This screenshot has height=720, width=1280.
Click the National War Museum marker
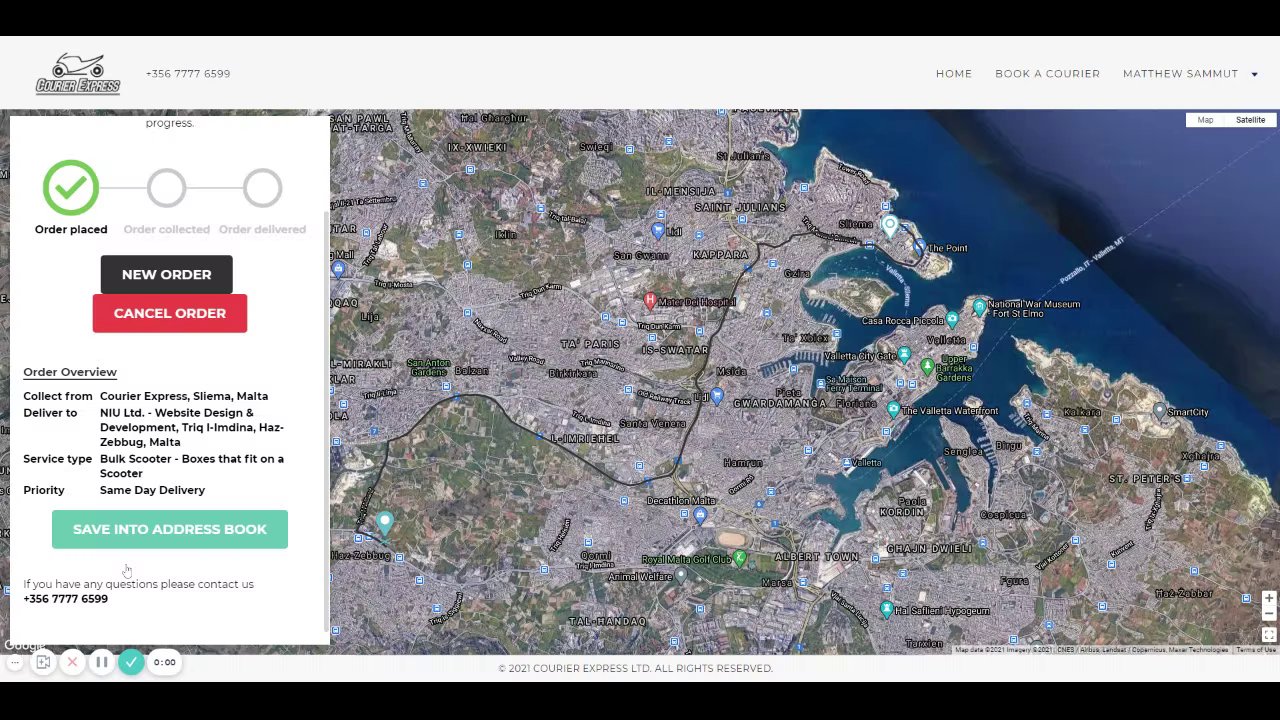pos(980,307)
